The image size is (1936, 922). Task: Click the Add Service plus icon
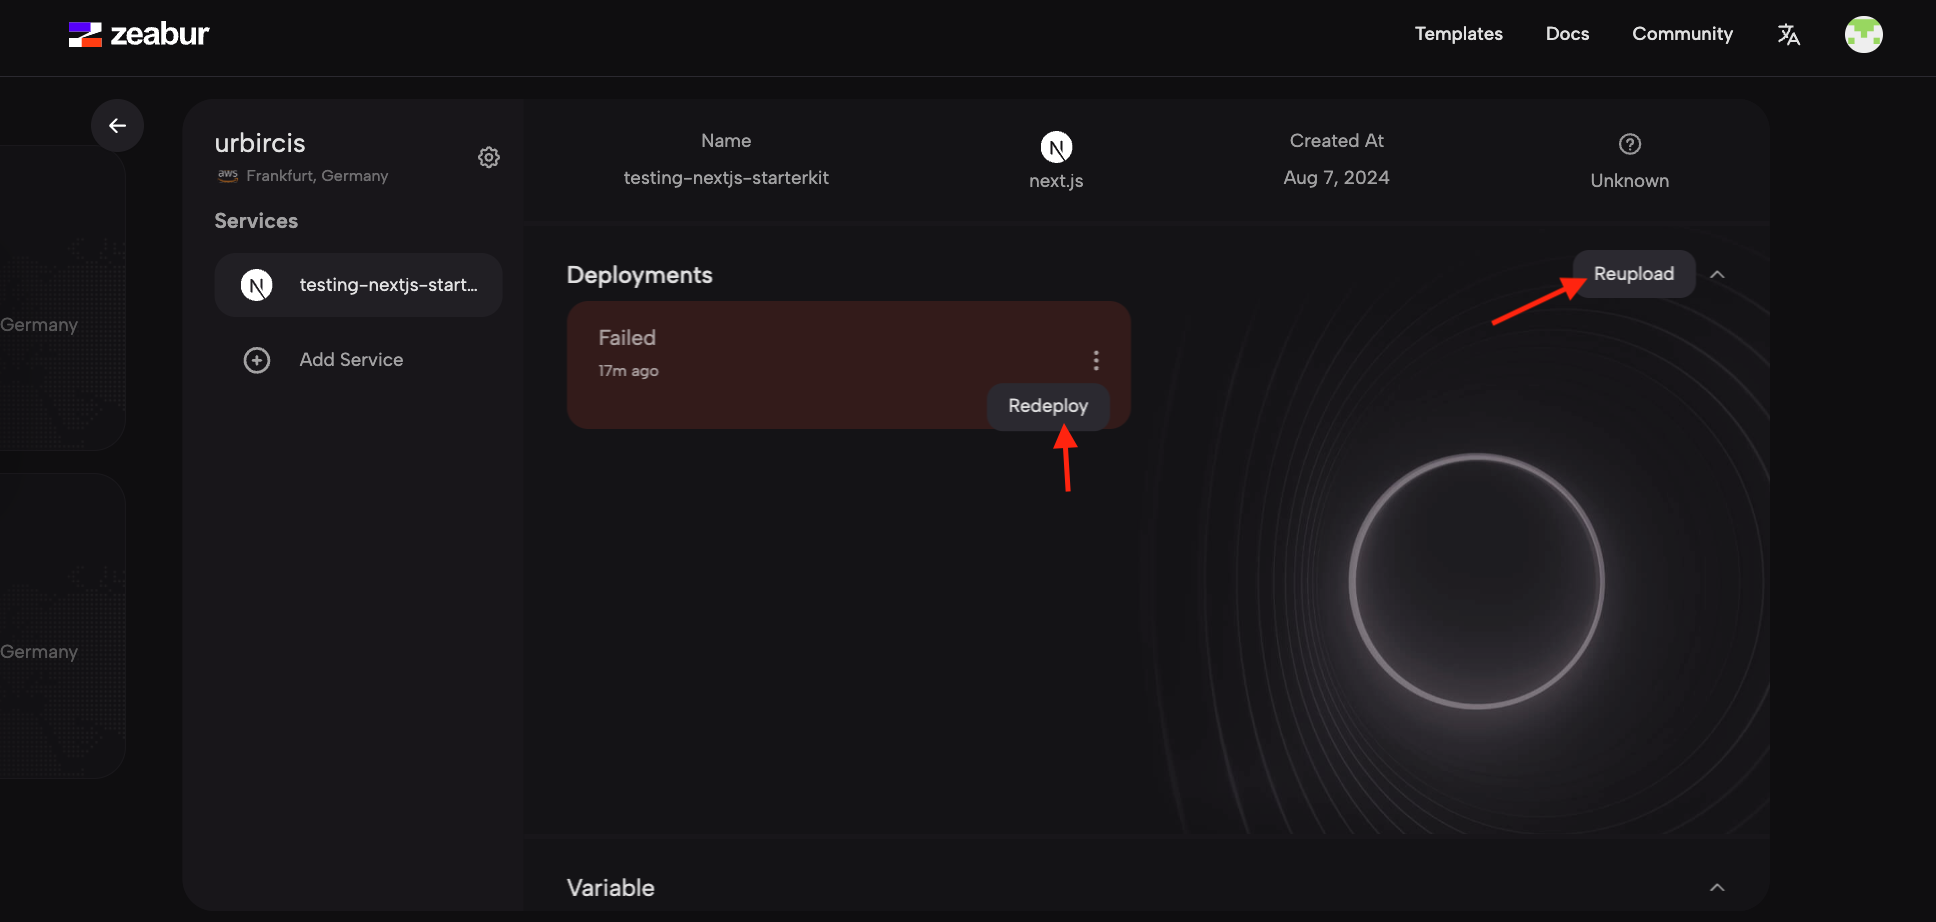click(257, 360)
